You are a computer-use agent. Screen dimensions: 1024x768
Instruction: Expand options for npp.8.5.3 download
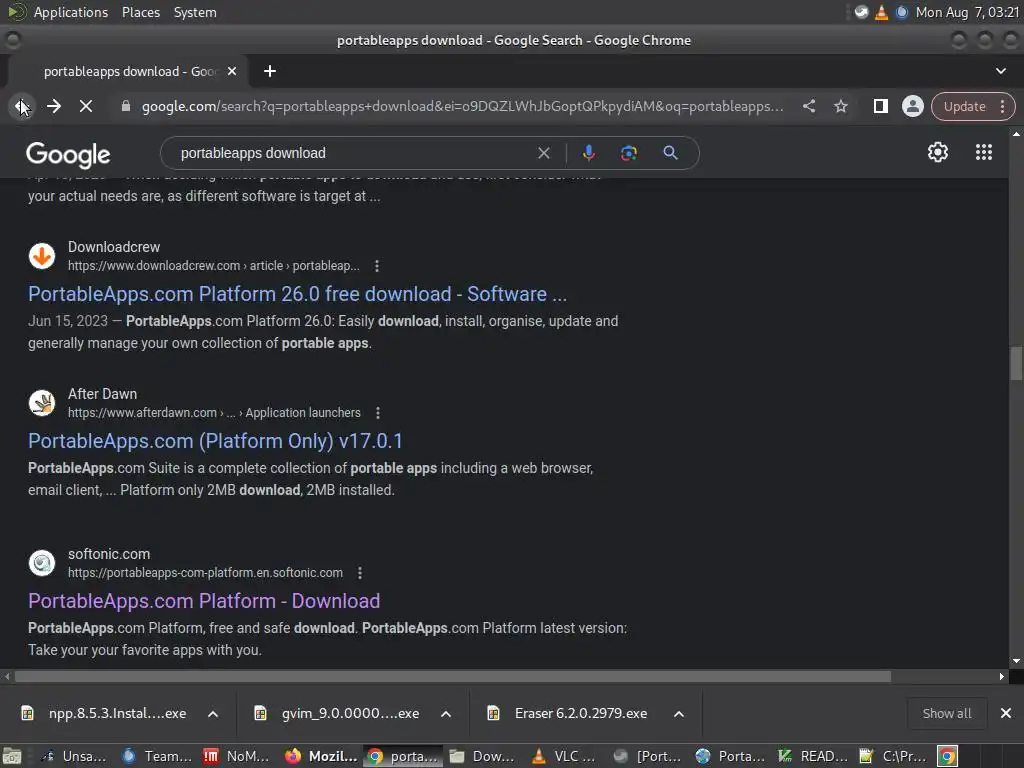tap(213, 714)
